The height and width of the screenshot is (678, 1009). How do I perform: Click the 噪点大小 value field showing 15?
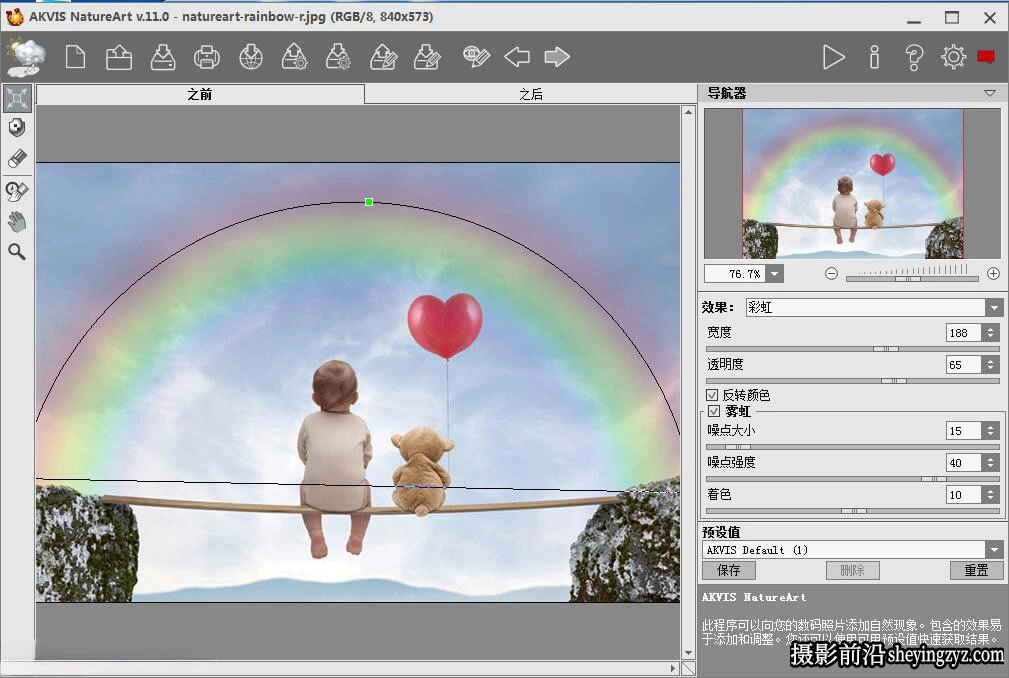(963, 430)
